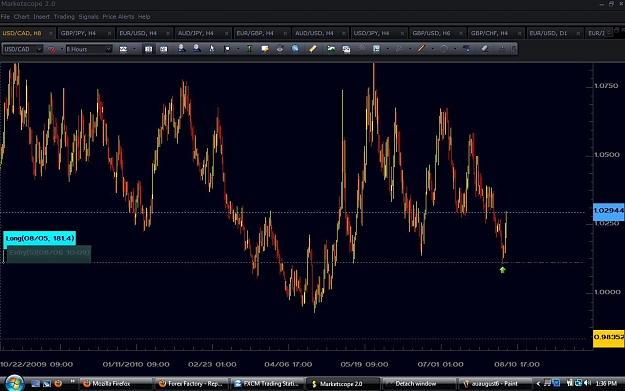
Task: Click the orange note label toolbar icon
Action: 265,49
